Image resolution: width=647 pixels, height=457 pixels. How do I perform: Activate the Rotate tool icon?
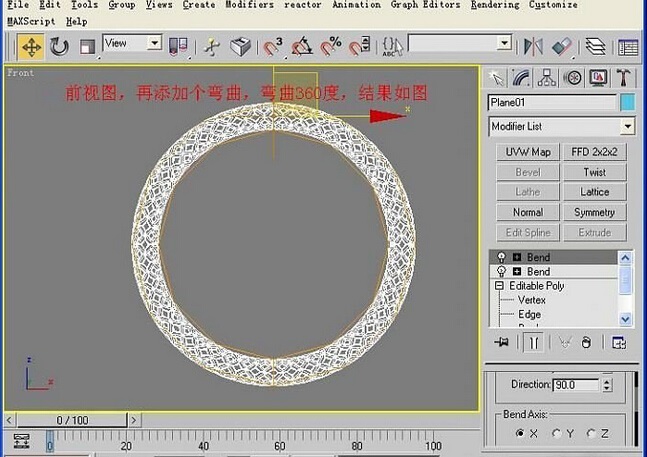click(59, 46)
